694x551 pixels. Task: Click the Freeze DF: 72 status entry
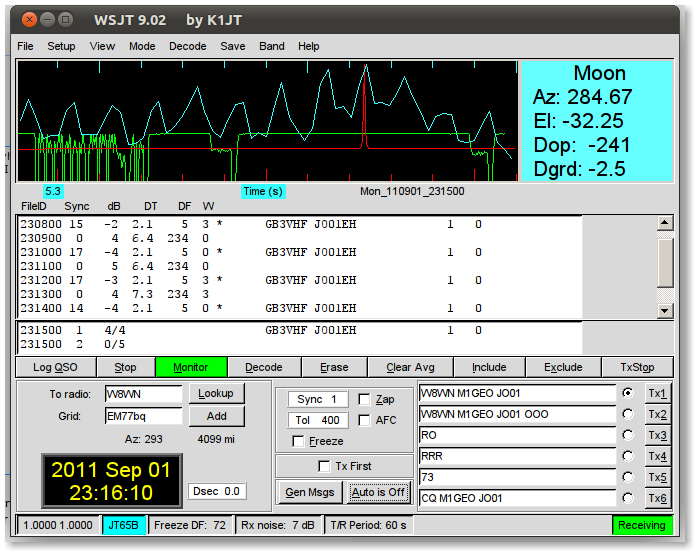point(190,525)
